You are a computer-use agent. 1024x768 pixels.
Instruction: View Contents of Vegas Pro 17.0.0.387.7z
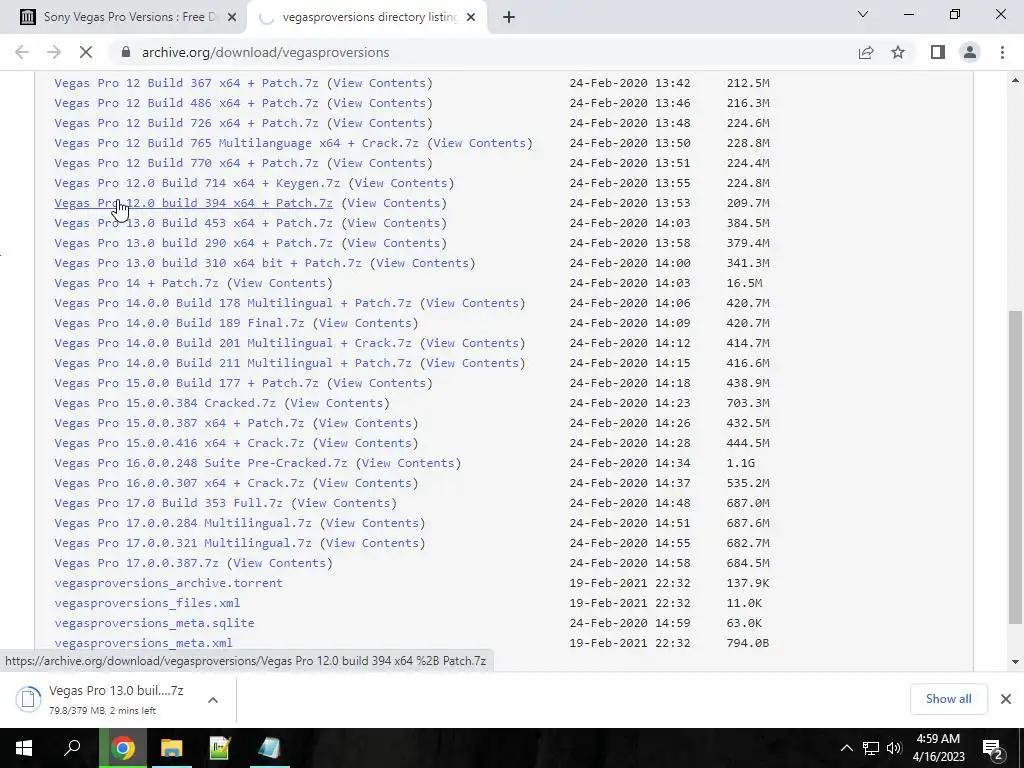pyautogui.click(x=280, y=563)
